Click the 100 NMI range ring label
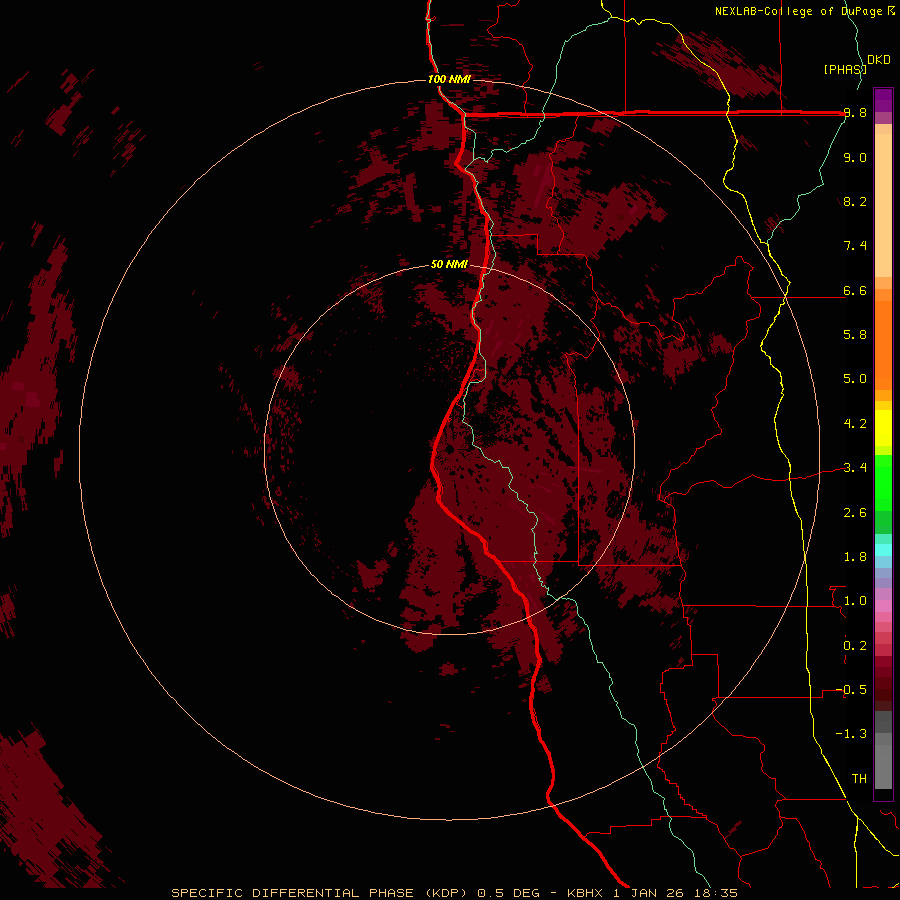Viewport: 900px width, 900px height. [449, 79]
